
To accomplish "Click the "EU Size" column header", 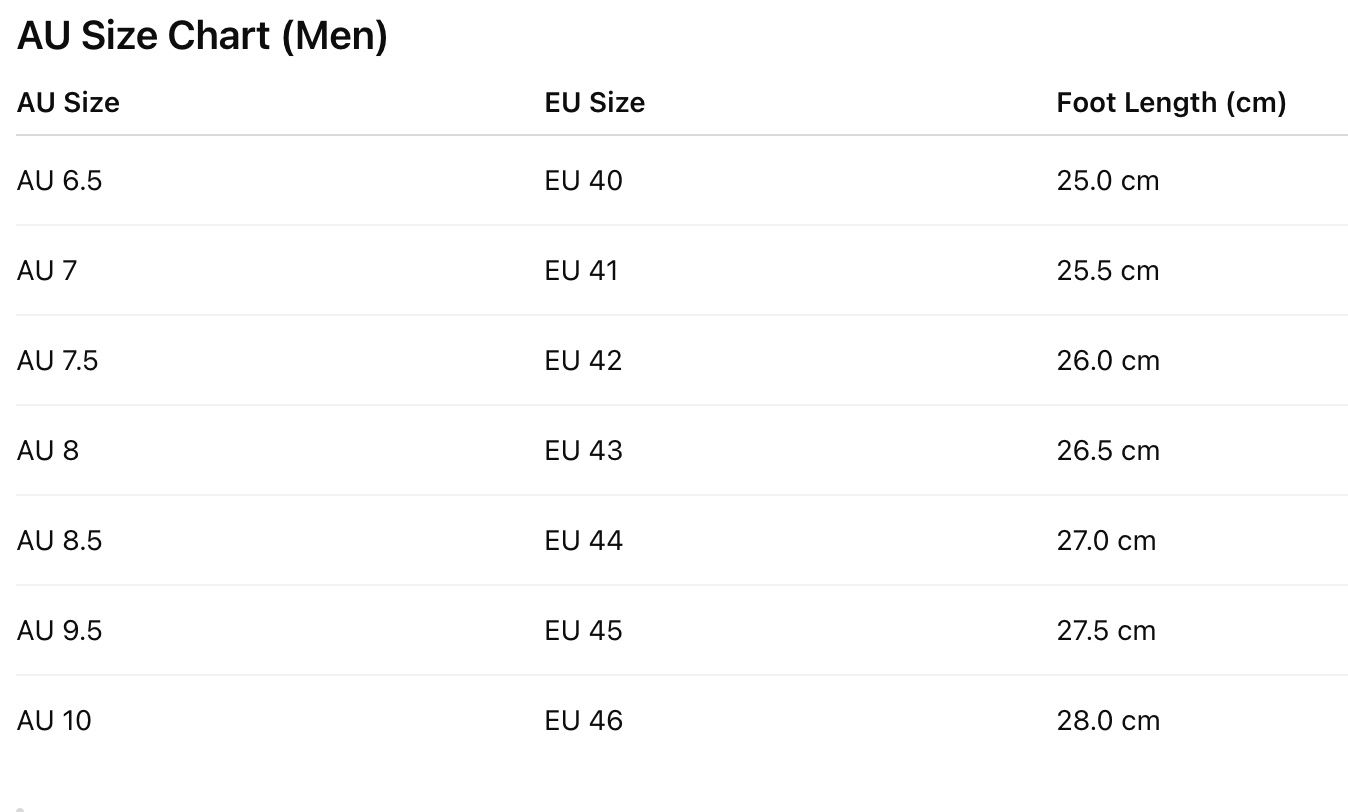I will click(595, 103).
